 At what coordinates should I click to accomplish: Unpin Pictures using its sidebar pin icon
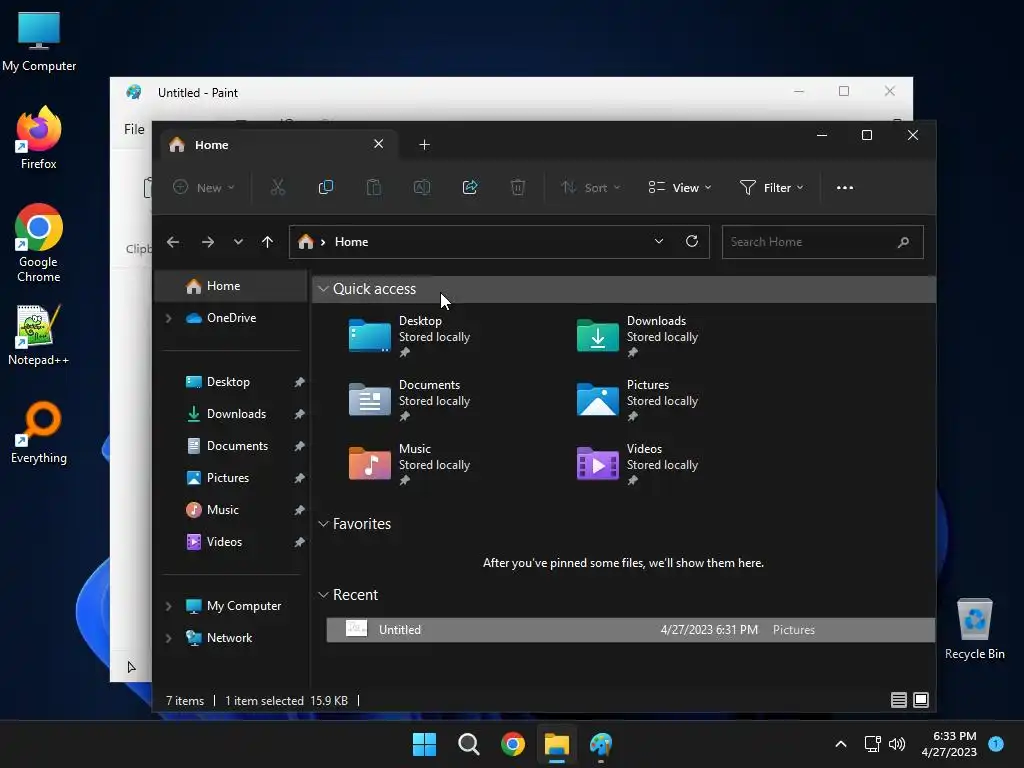click(x=299, y=478)
